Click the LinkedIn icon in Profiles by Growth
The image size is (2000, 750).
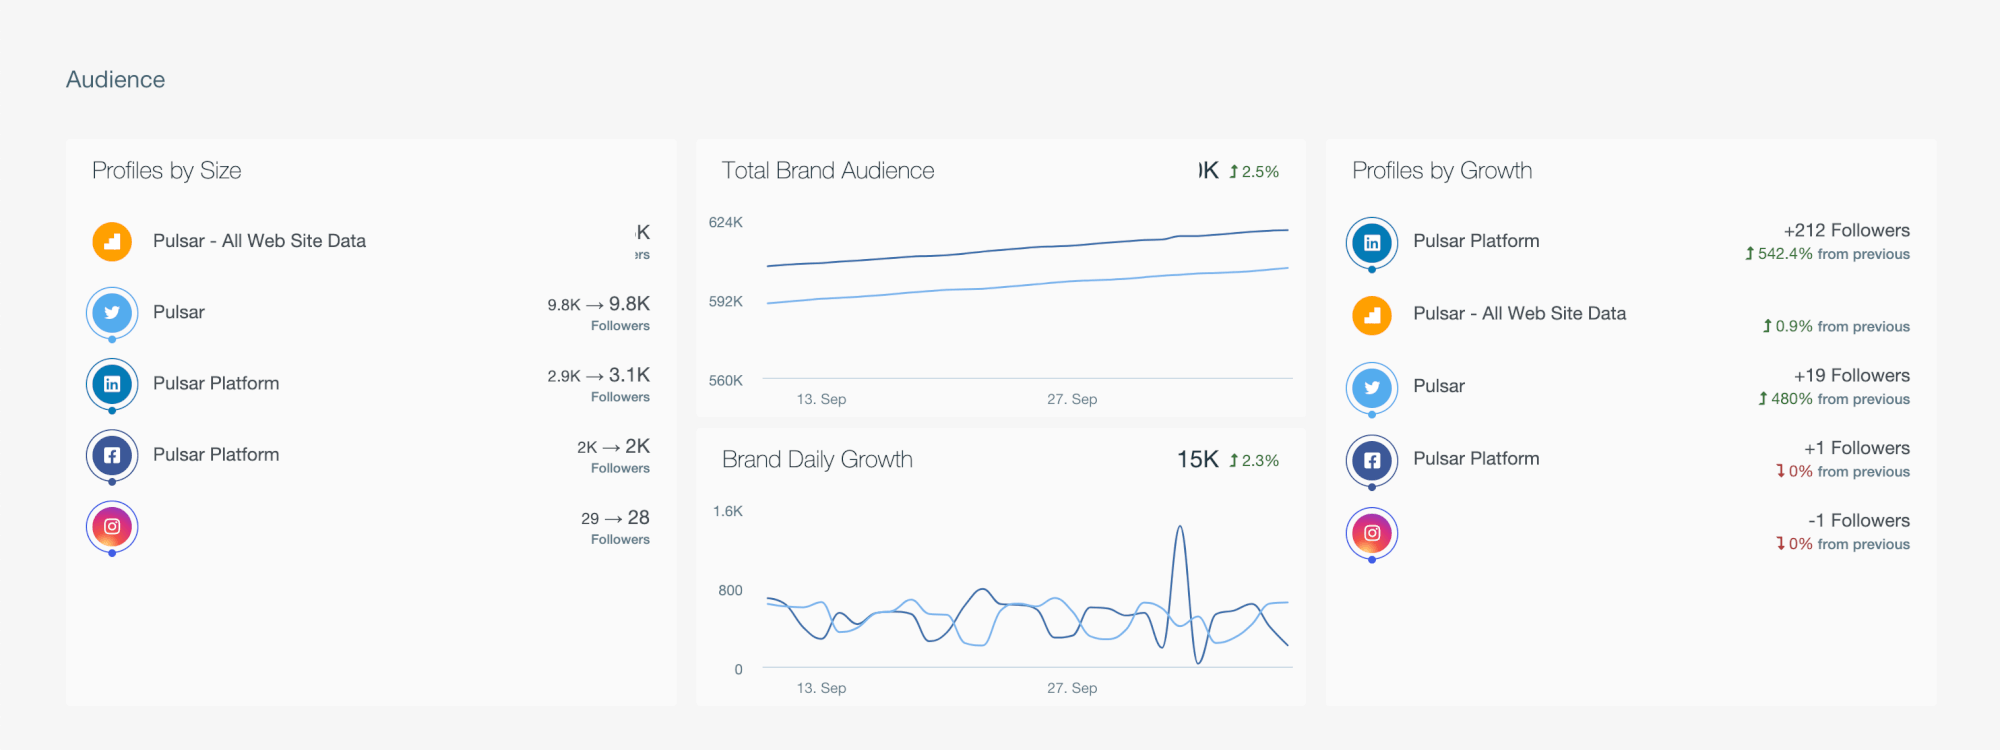pyautogui.click(x=1372, y=242)
